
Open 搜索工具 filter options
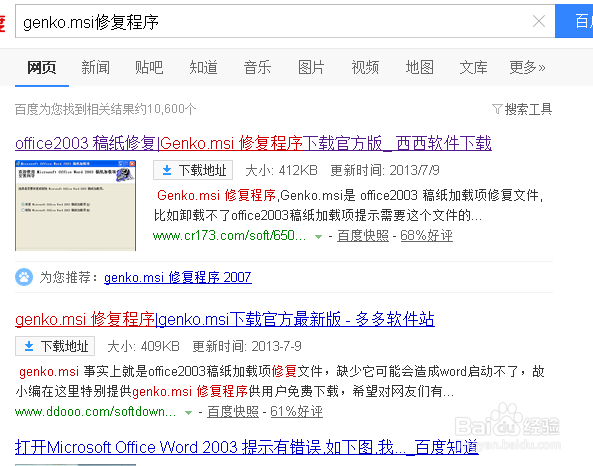pos(528,109)
